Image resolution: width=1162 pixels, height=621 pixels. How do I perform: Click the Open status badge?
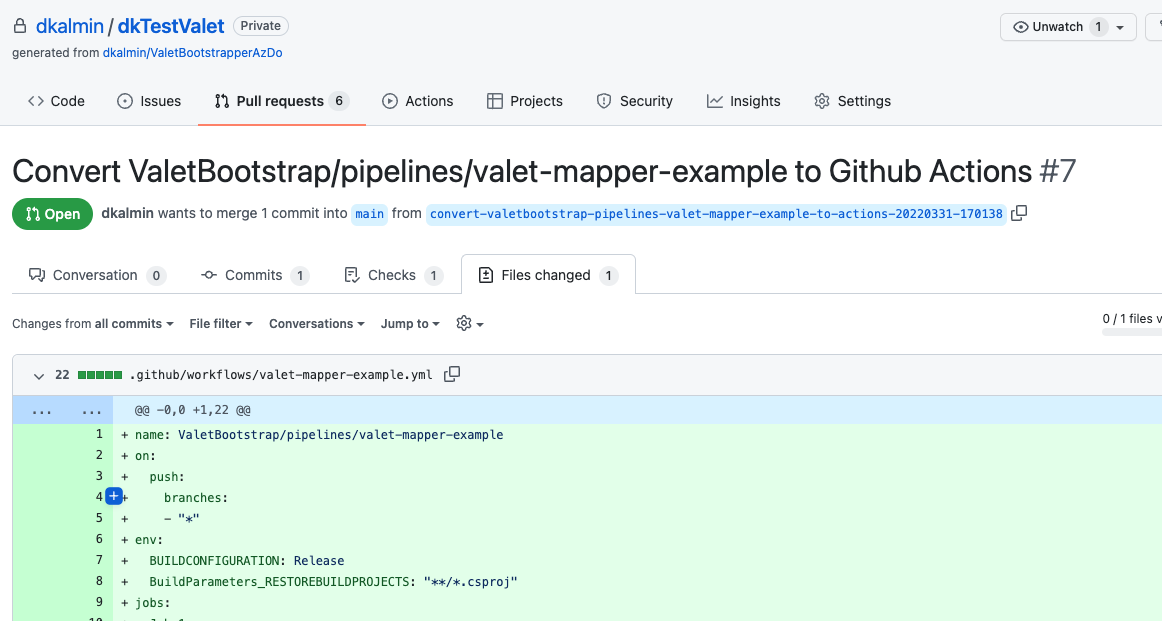point(53,214)
